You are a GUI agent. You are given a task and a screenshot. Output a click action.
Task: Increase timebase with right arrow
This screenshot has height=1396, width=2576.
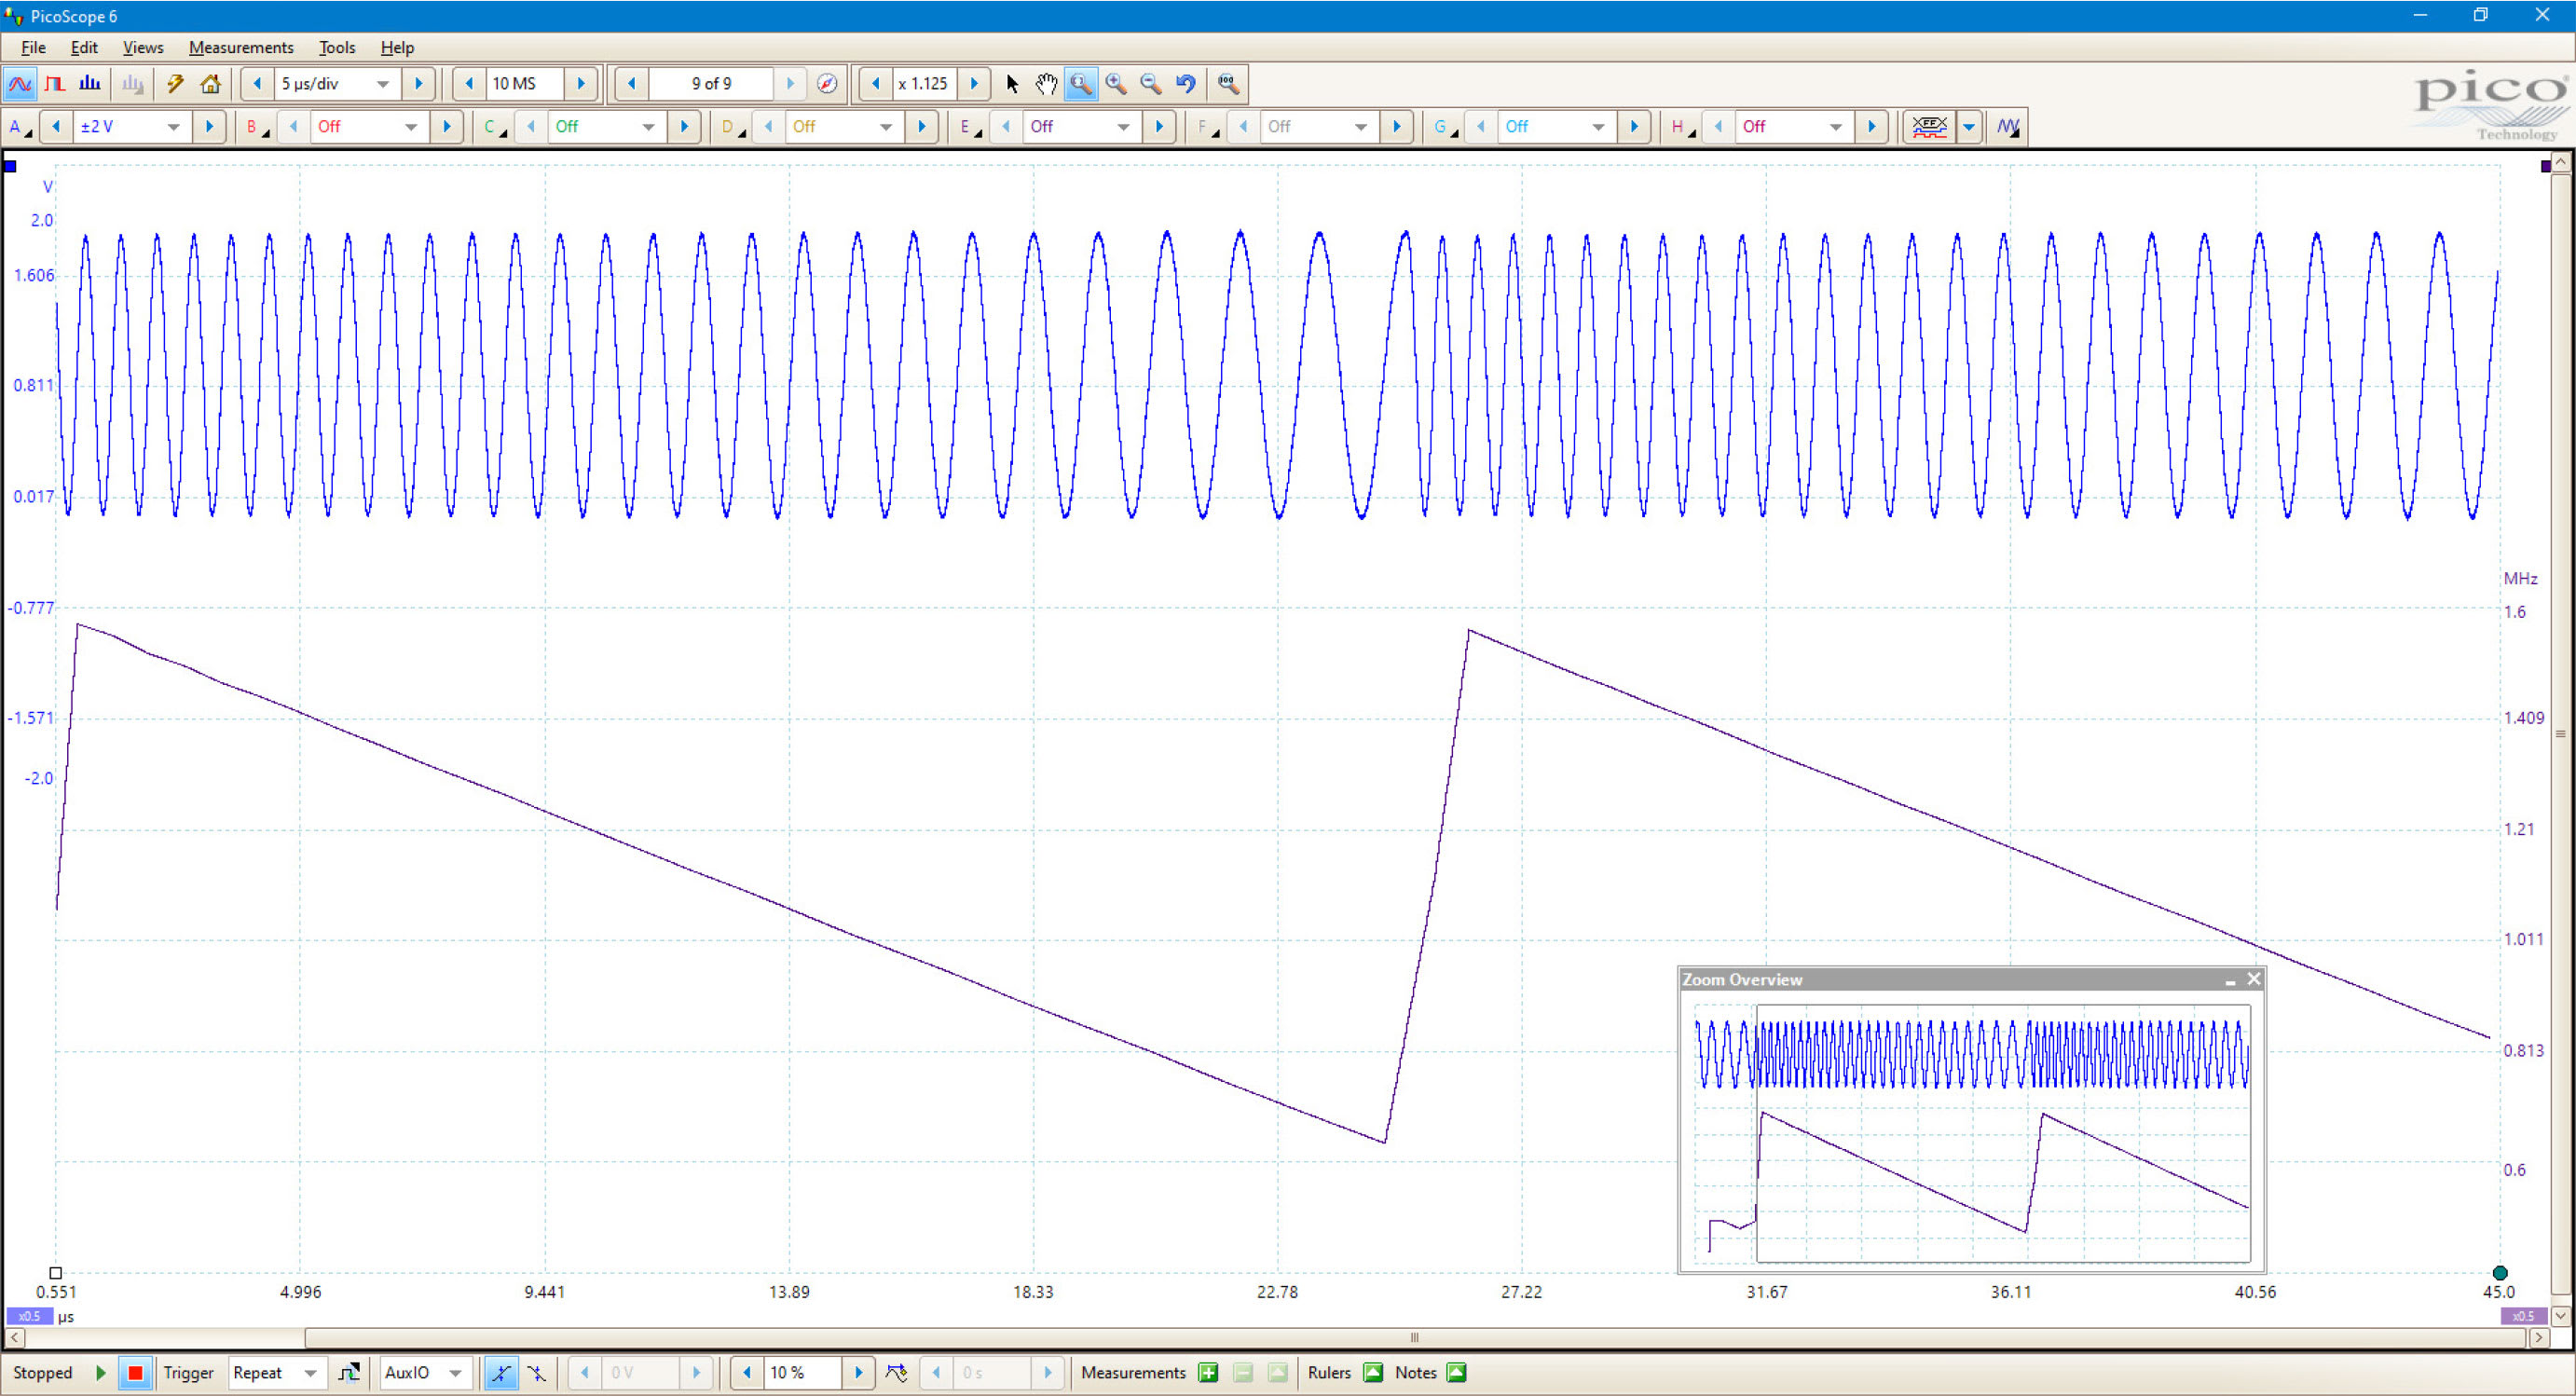[418, 84]
